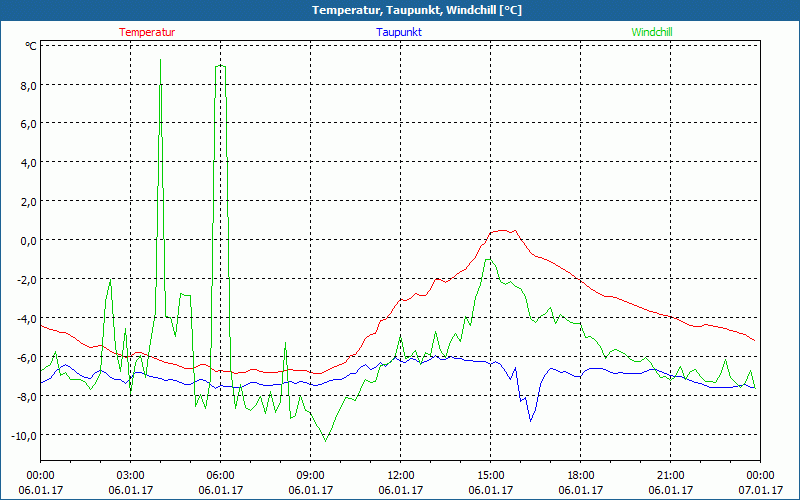Click the 4,0 y-axis value

pyautogui.click(x=29, y=162)
